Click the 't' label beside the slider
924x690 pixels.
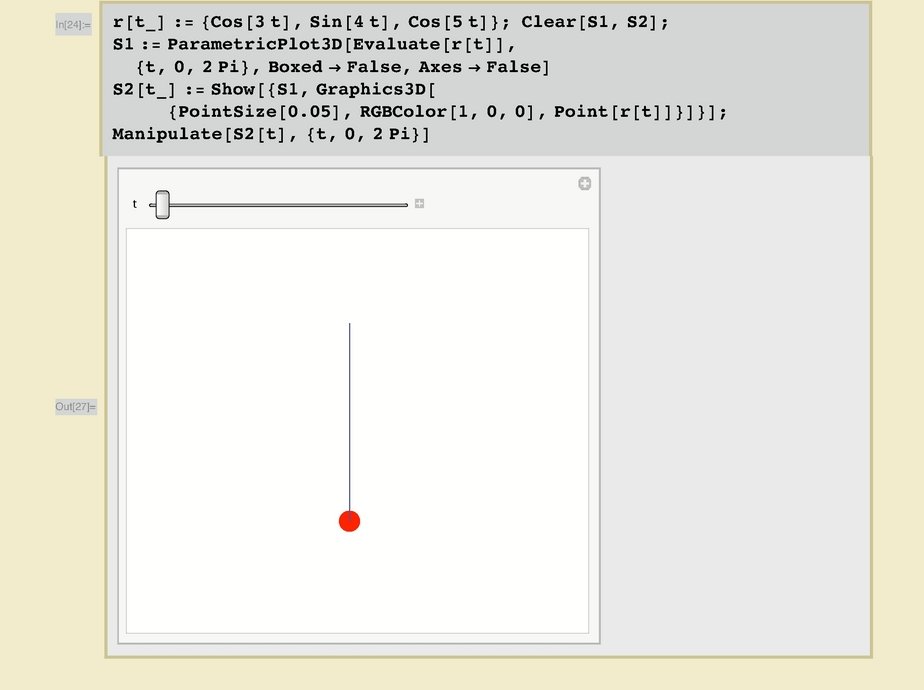135,204
